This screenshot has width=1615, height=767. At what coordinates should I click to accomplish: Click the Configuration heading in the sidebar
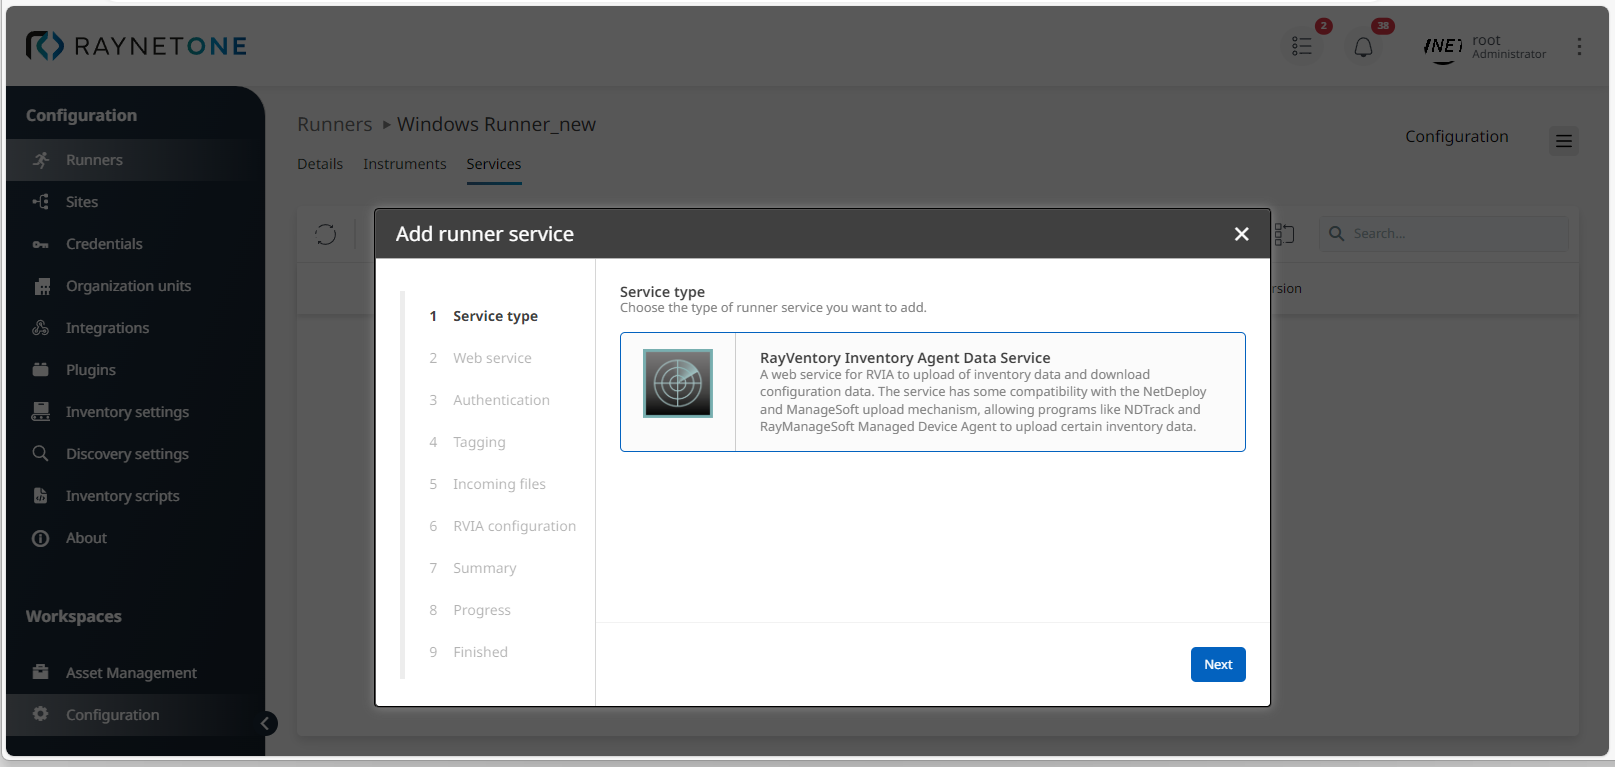click(x=82, y=116)
